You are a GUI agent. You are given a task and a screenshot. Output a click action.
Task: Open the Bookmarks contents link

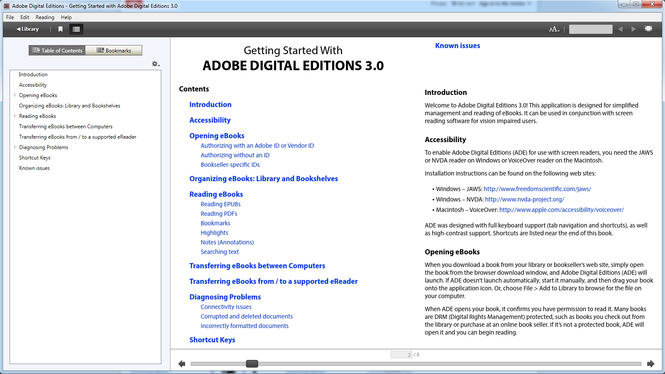click(215, 223)
